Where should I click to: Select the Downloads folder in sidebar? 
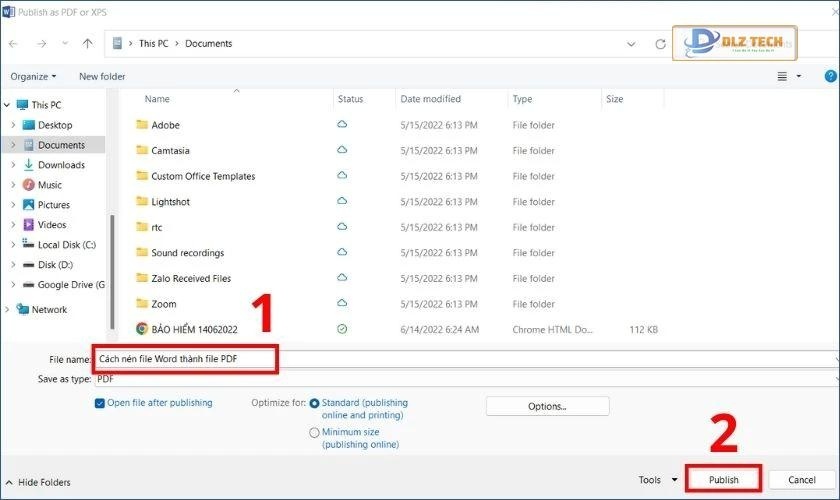pyautogui.click(x=61, y=165)
